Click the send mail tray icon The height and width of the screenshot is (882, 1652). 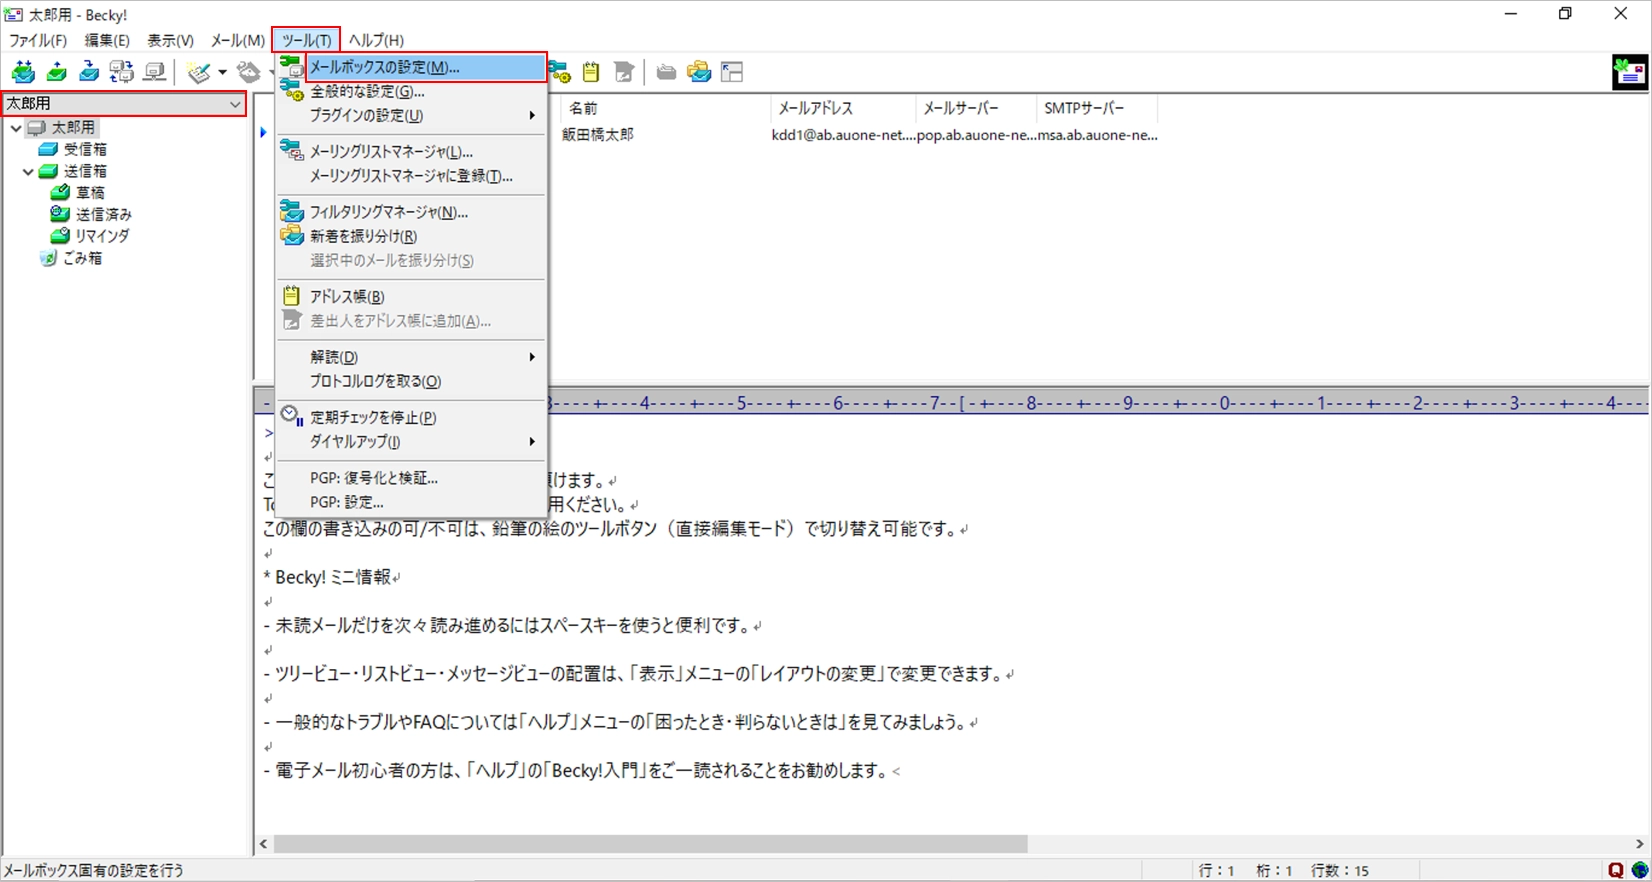coord(57,72)
